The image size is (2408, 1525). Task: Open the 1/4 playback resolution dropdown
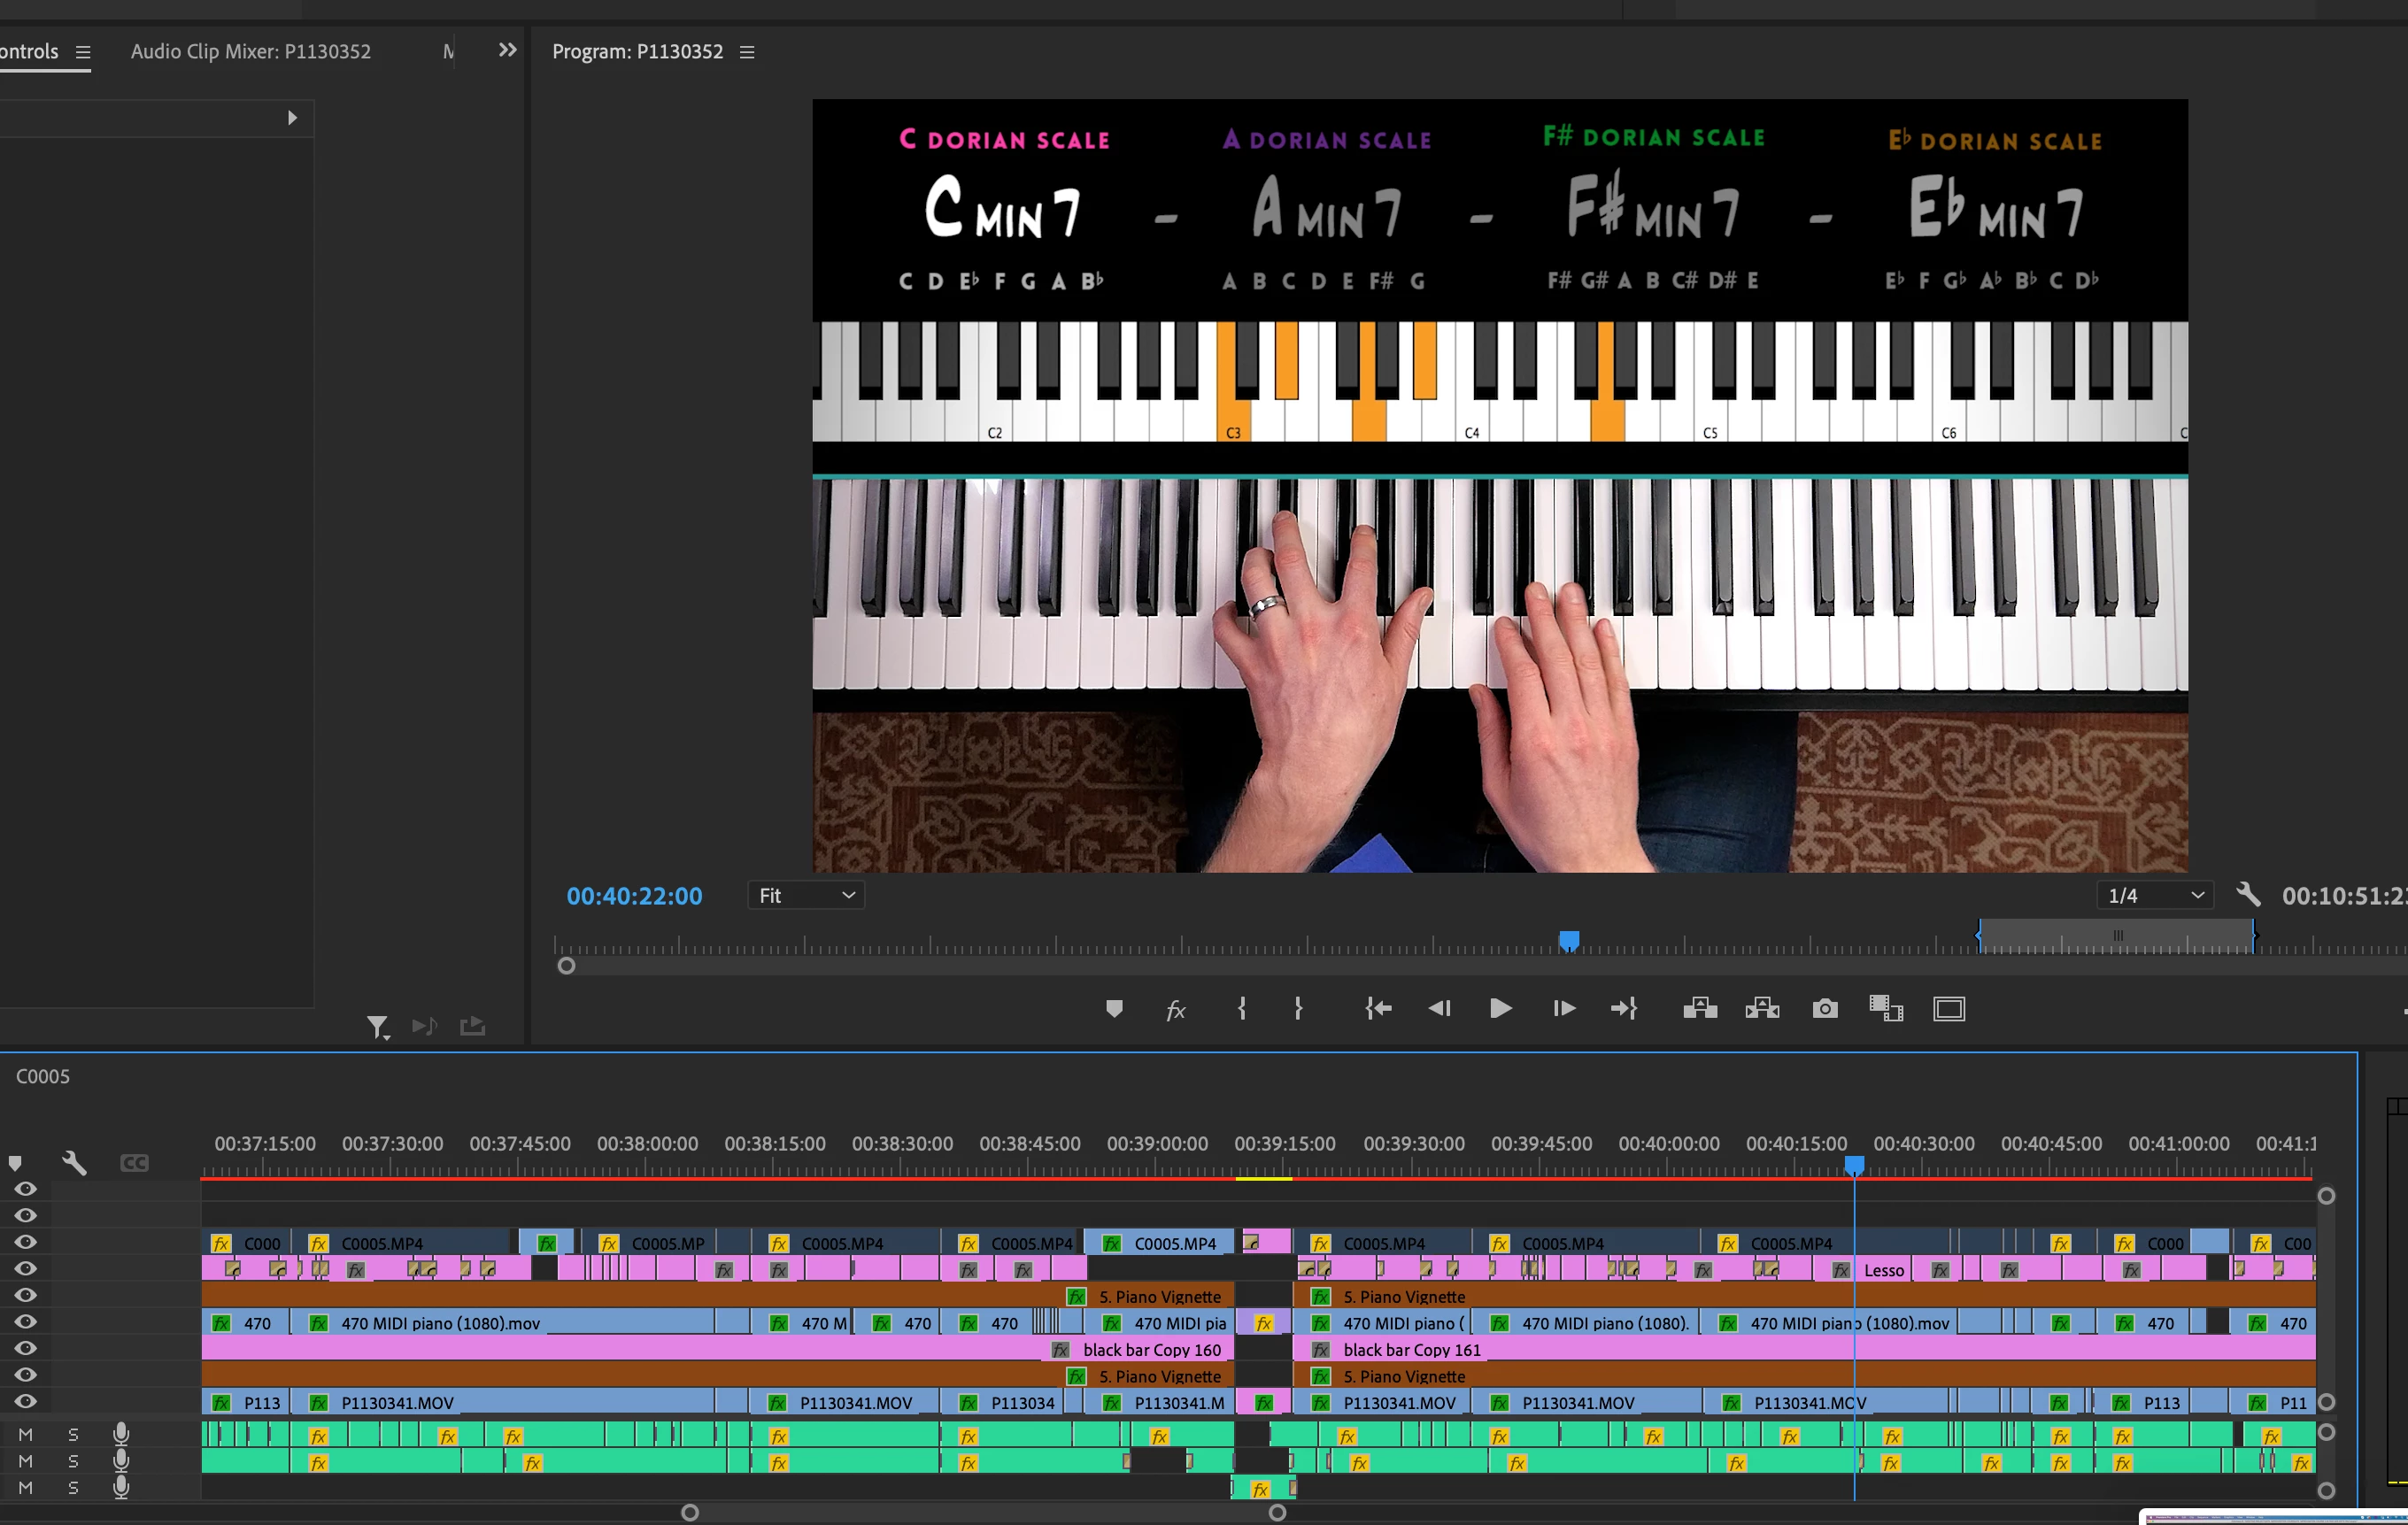pos(2154,895)
